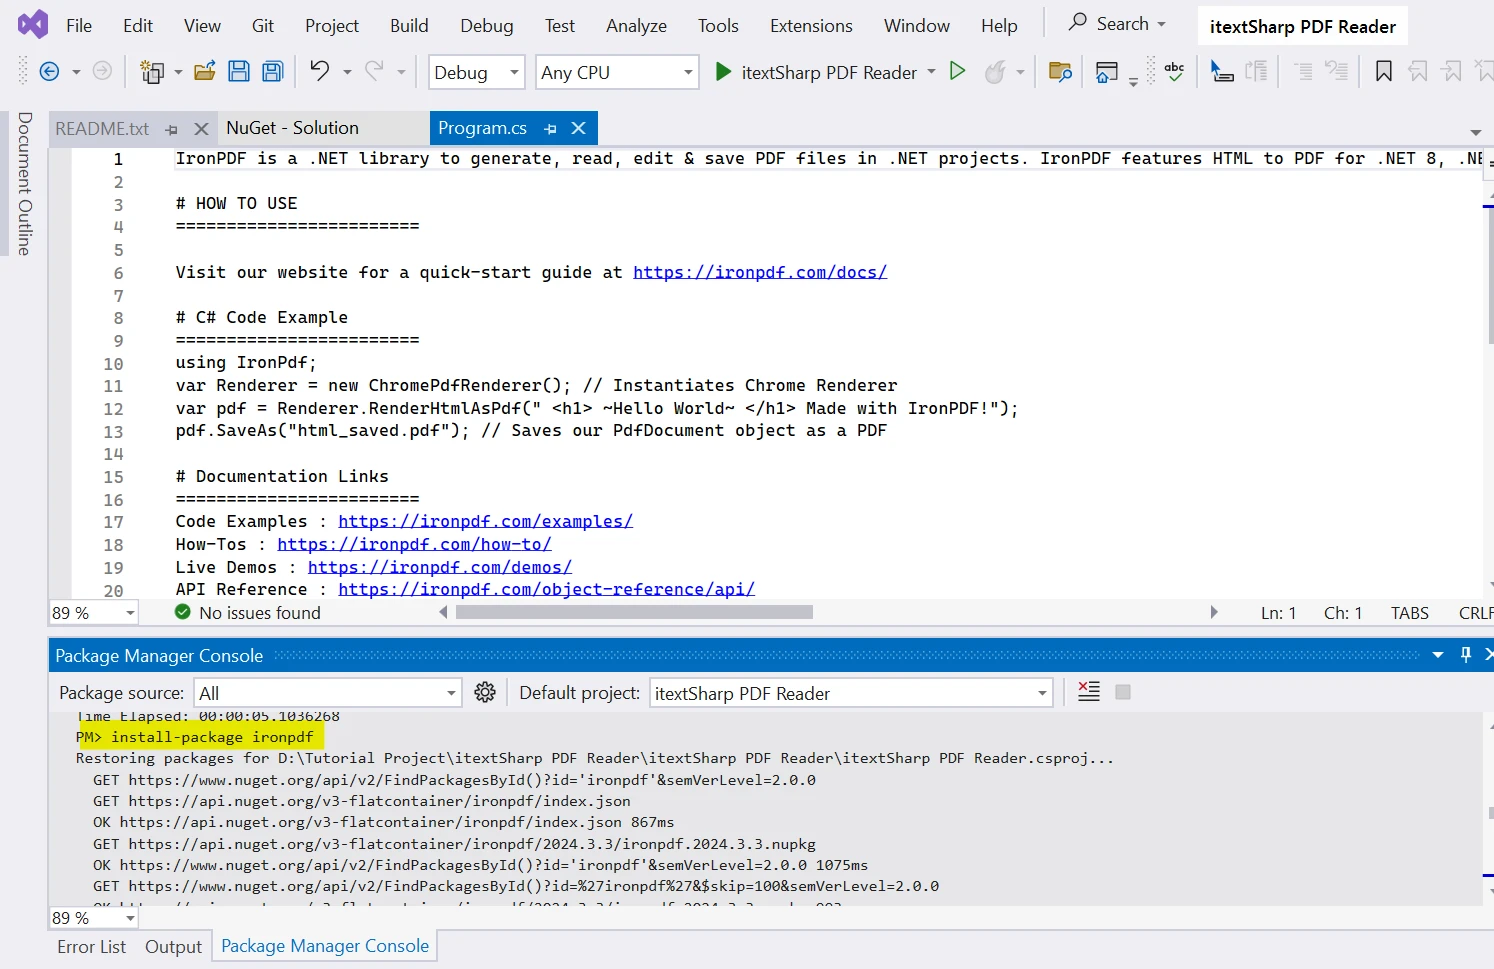Open the document tabs overflow dropdown
This screenshot has height=969, width=1494.
click(x=1476, y=132)
